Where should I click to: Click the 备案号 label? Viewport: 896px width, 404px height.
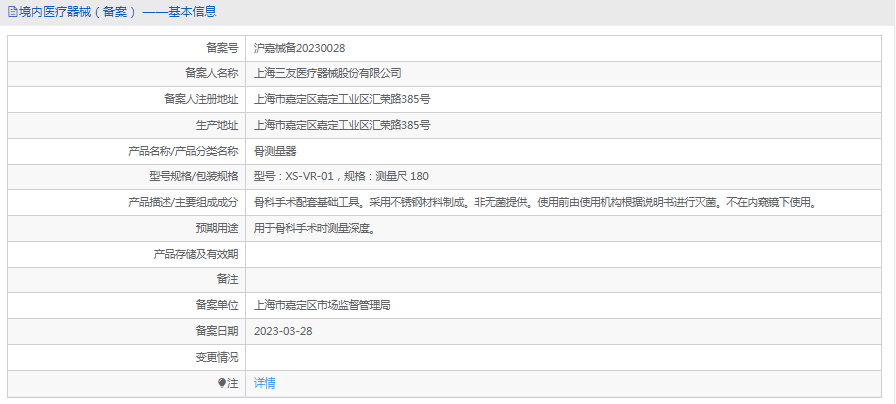tap(222, 48)
